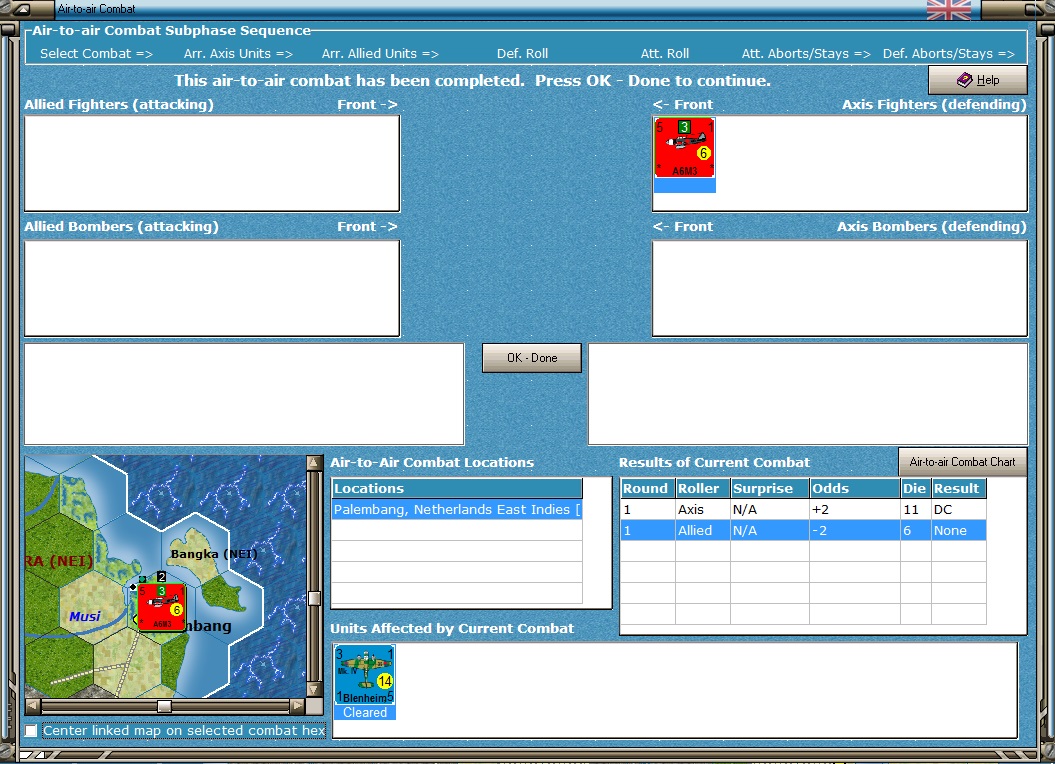Click the map vertical scrollbar thumb

coord(314,598)
